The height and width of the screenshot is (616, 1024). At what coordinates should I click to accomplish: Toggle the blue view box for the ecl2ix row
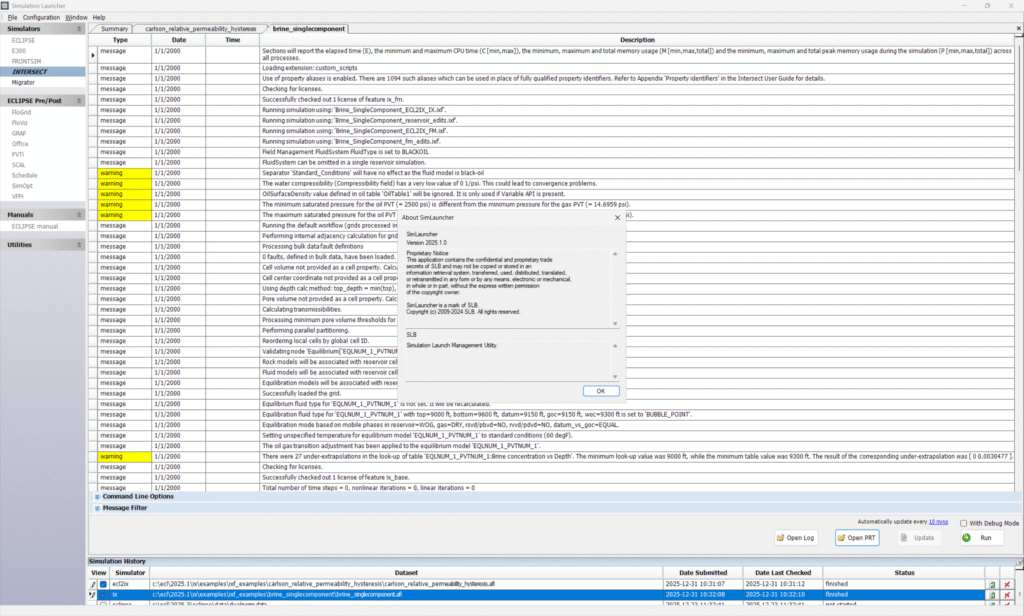tap(102, 583)
